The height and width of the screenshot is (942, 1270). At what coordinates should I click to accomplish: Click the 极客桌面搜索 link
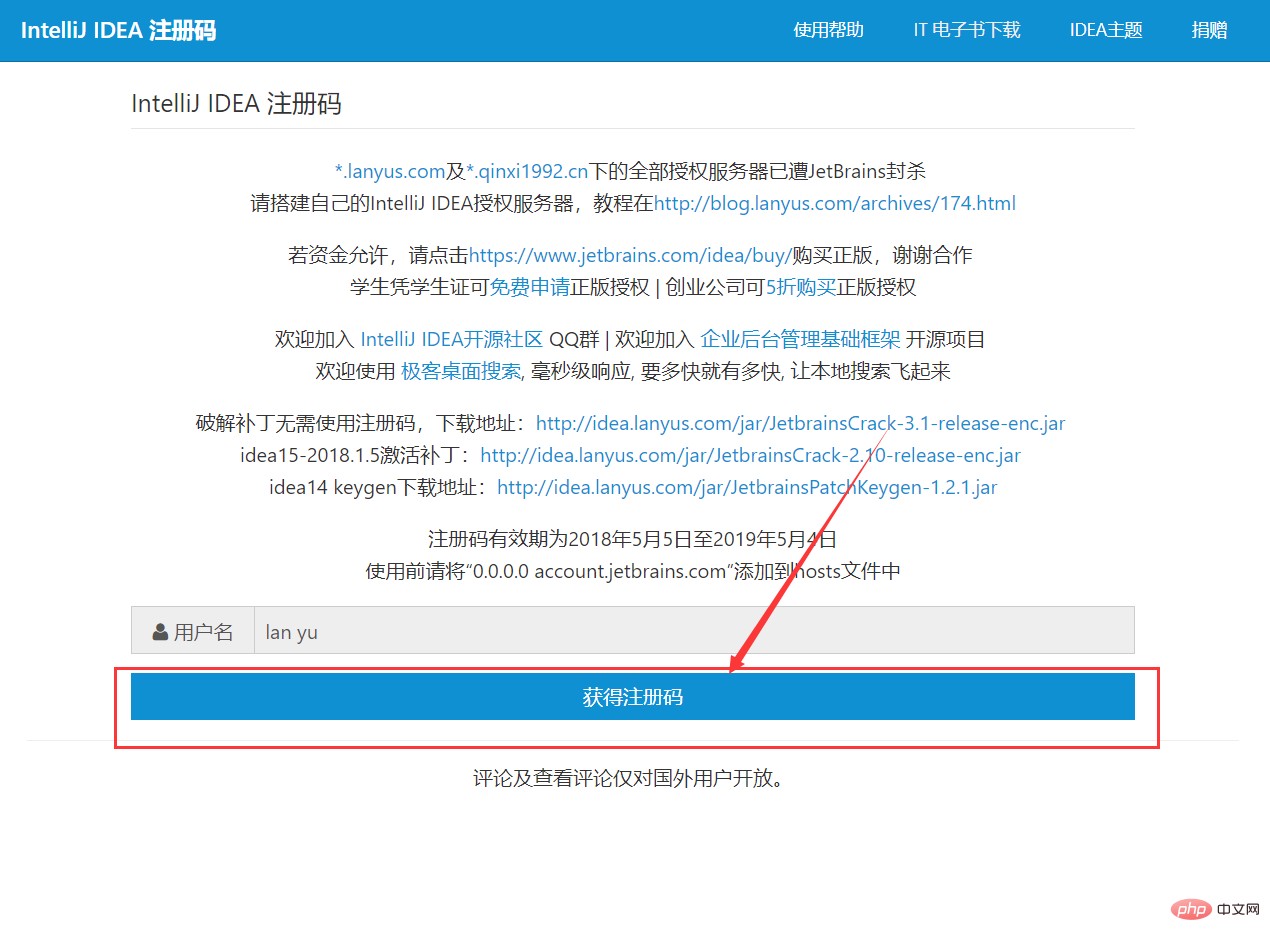point(461,371)
